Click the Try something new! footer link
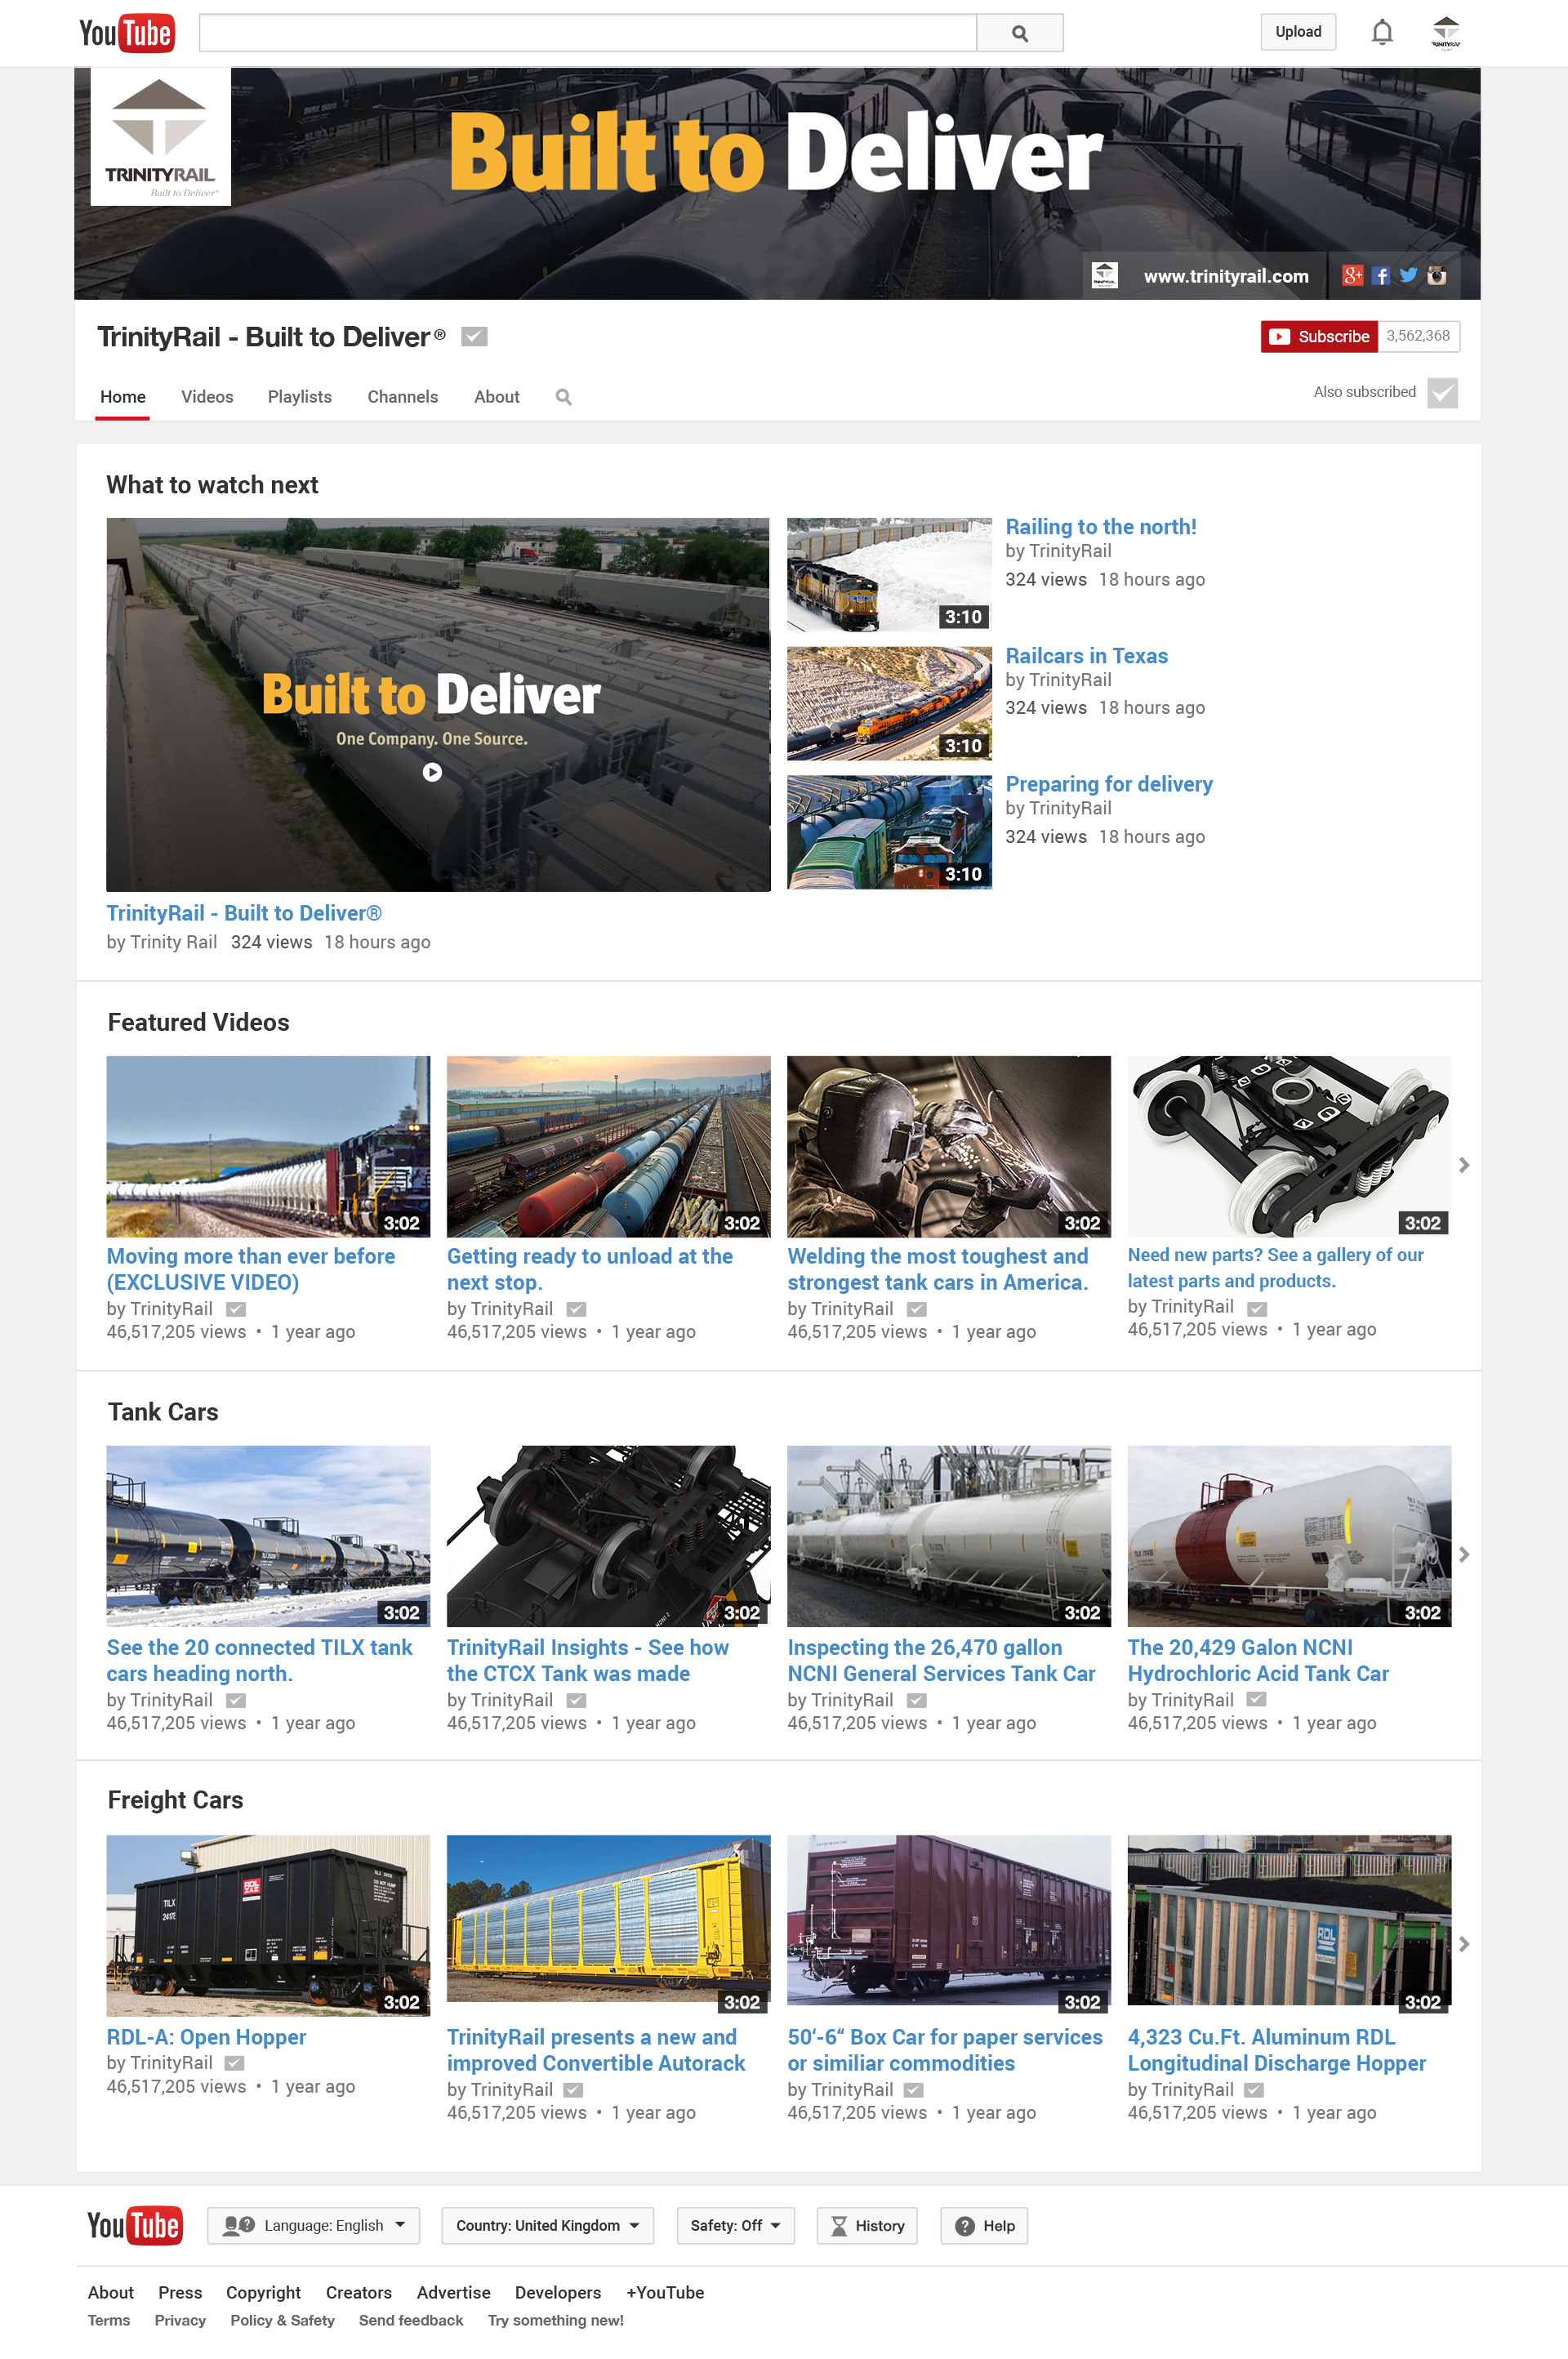This screenshot has width=1568, height=2359. (x=556, y=2320)
